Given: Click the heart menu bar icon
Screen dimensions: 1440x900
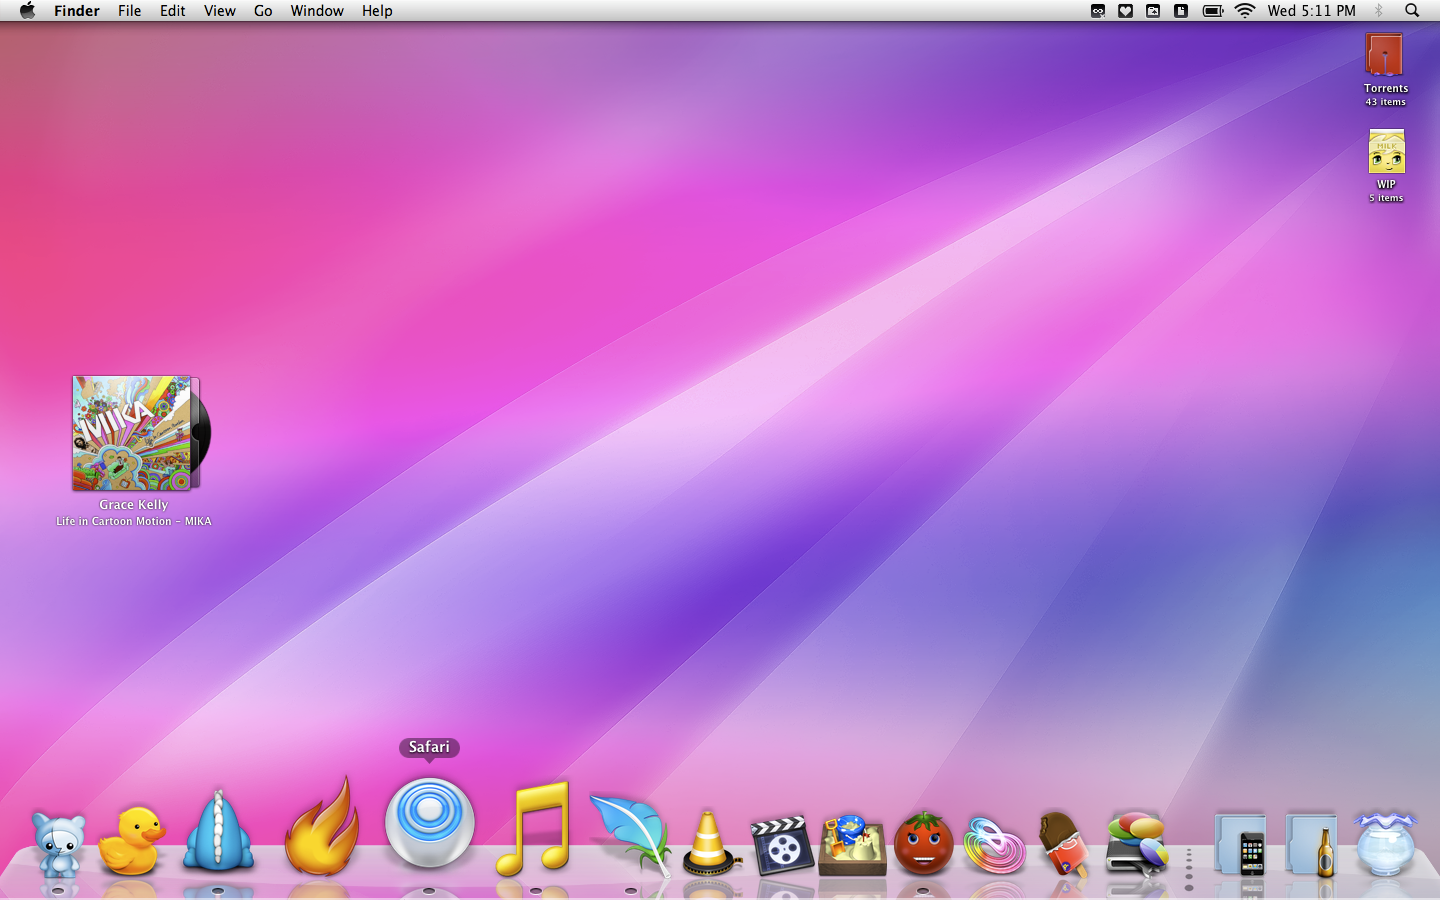Looking at the screenshot, I should 1125,11.
